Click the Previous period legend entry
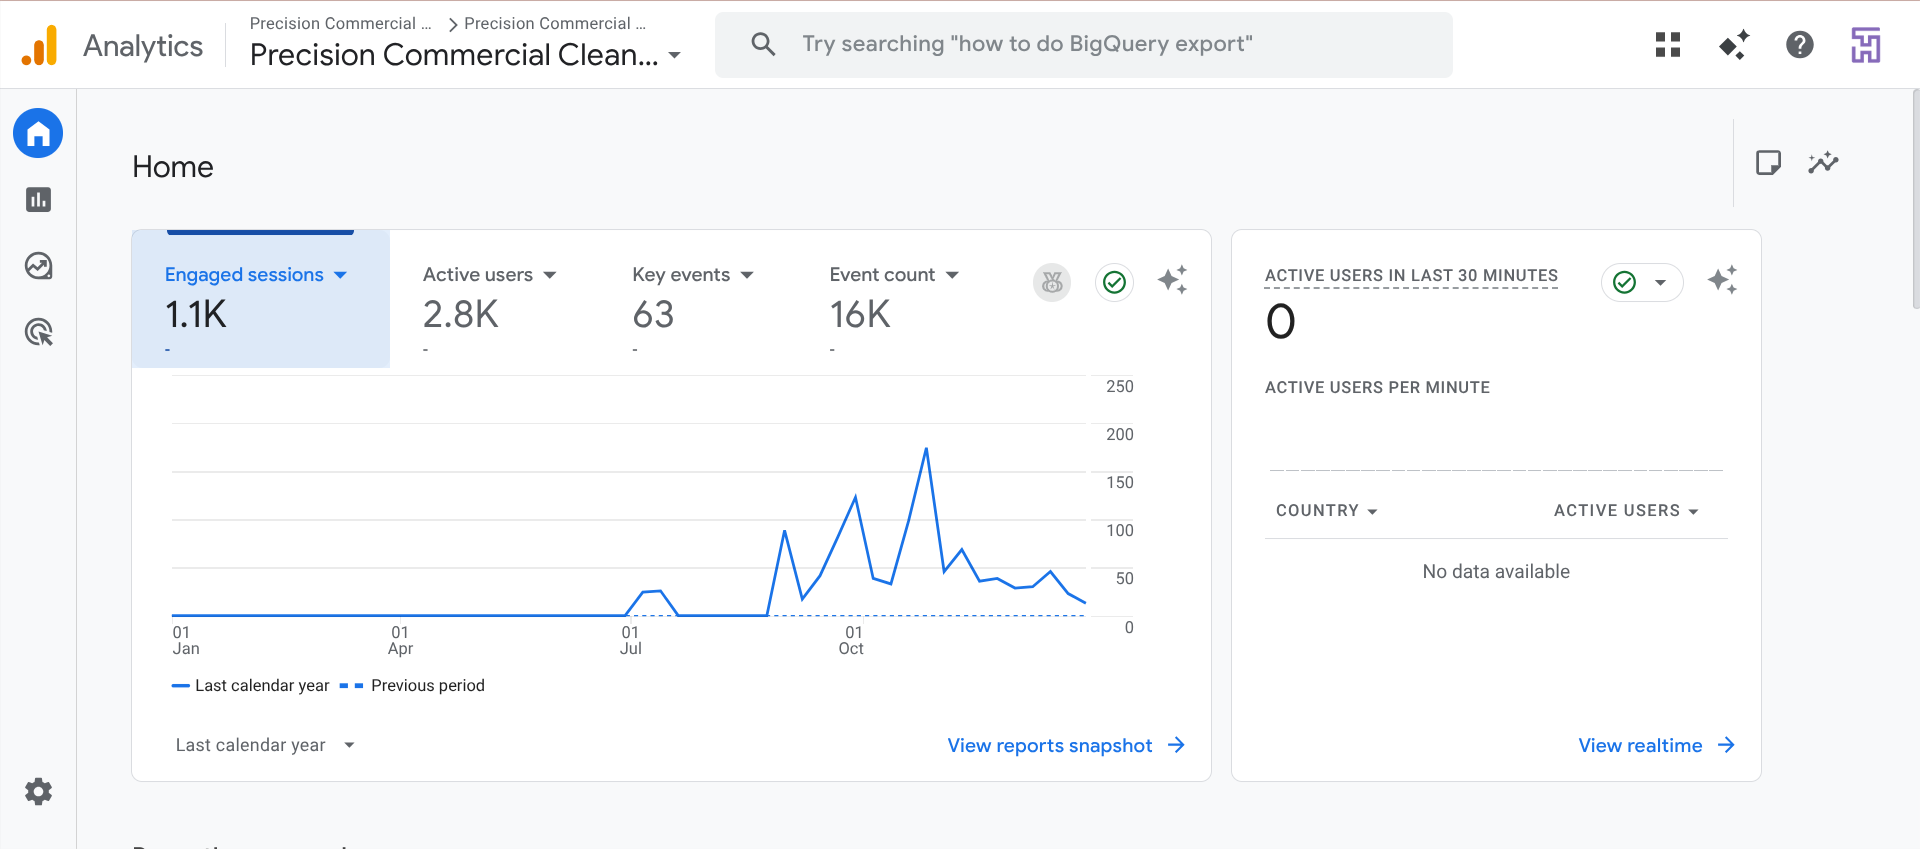The height and width of the screenshot is (849, 1920). pyautogui.click(x=412, y=685)
